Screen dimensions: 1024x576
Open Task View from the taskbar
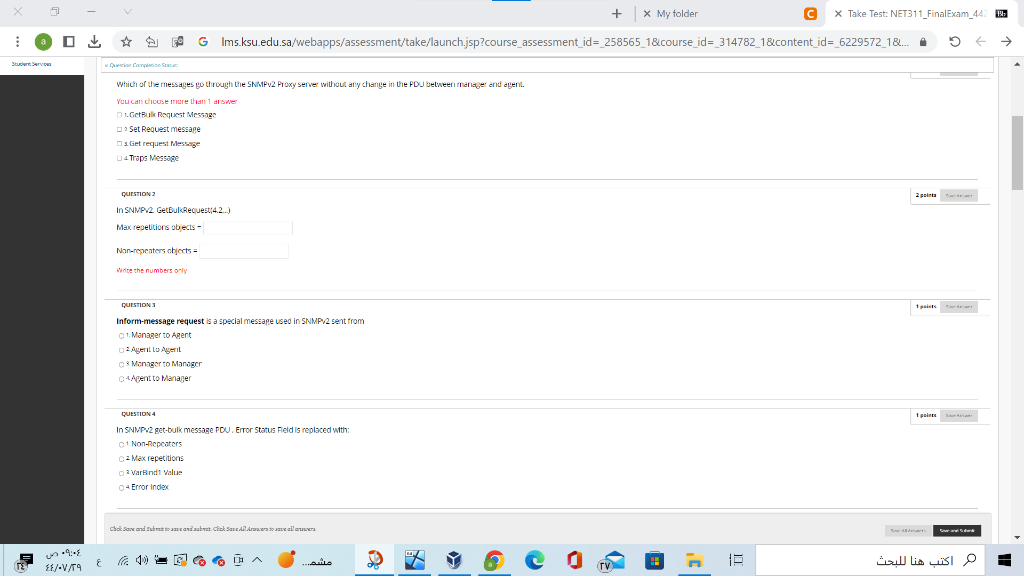point(738,560)
